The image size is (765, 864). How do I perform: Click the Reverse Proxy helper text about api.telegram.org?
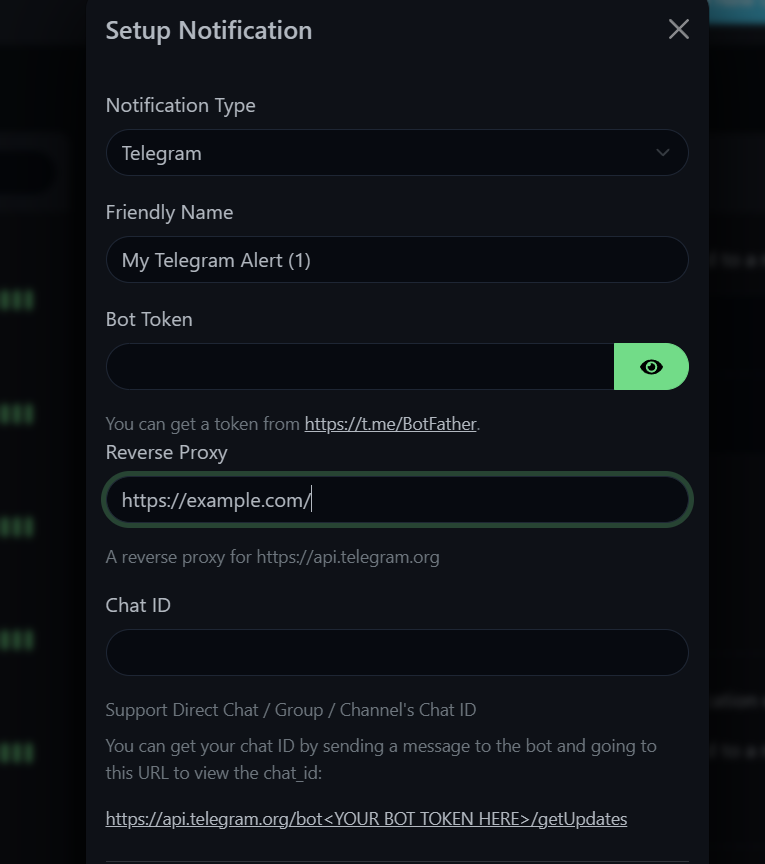(272, 556)
